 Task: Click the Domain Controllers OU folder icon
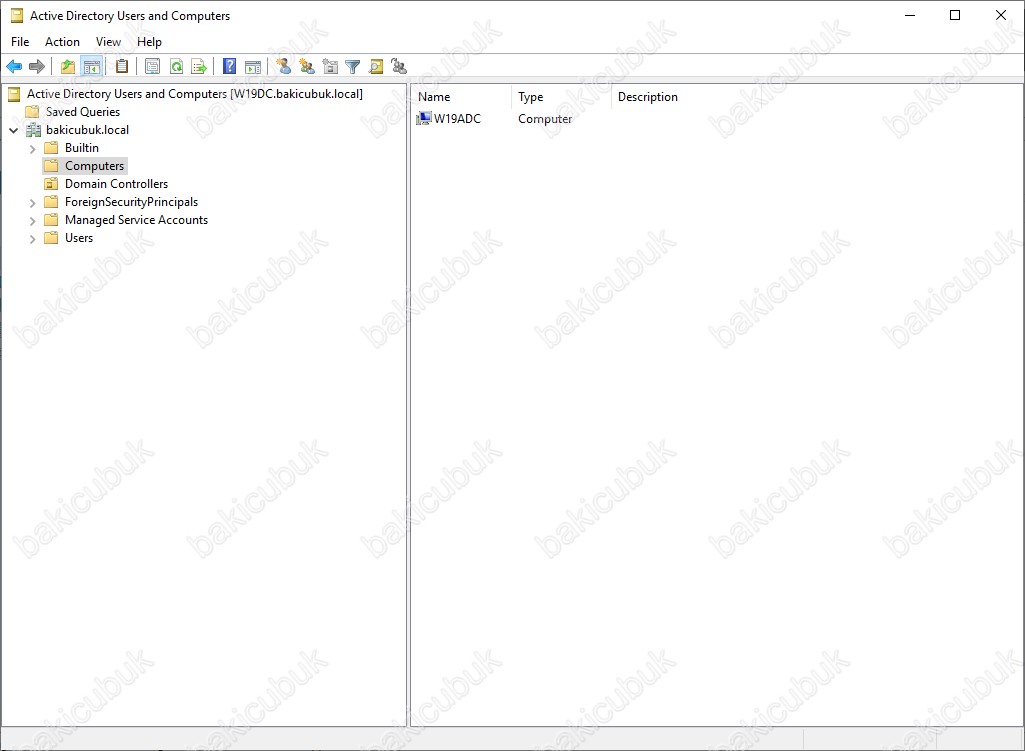pyautogui.click(x=51, y=184)
